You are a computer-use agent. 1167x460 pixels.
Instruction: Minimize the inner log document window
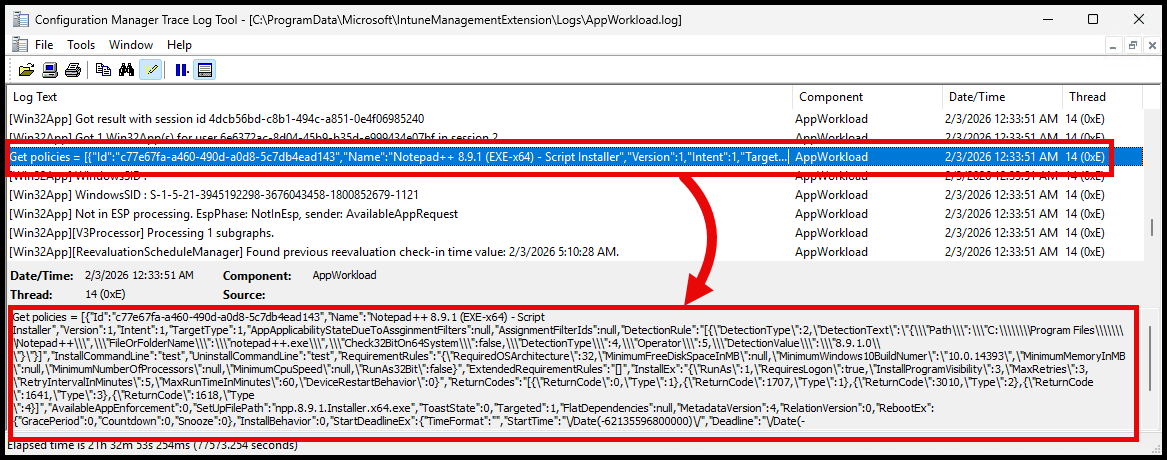1113,45
